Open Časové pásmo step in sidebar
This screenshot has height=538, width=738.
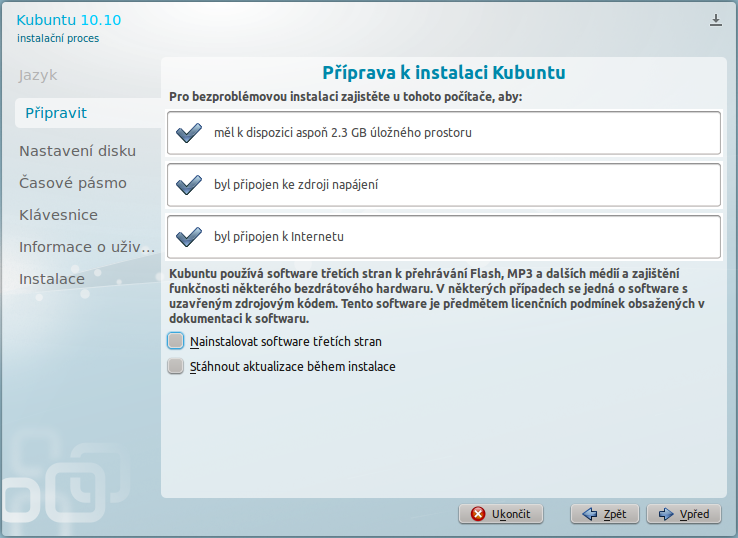coord(73,183)
